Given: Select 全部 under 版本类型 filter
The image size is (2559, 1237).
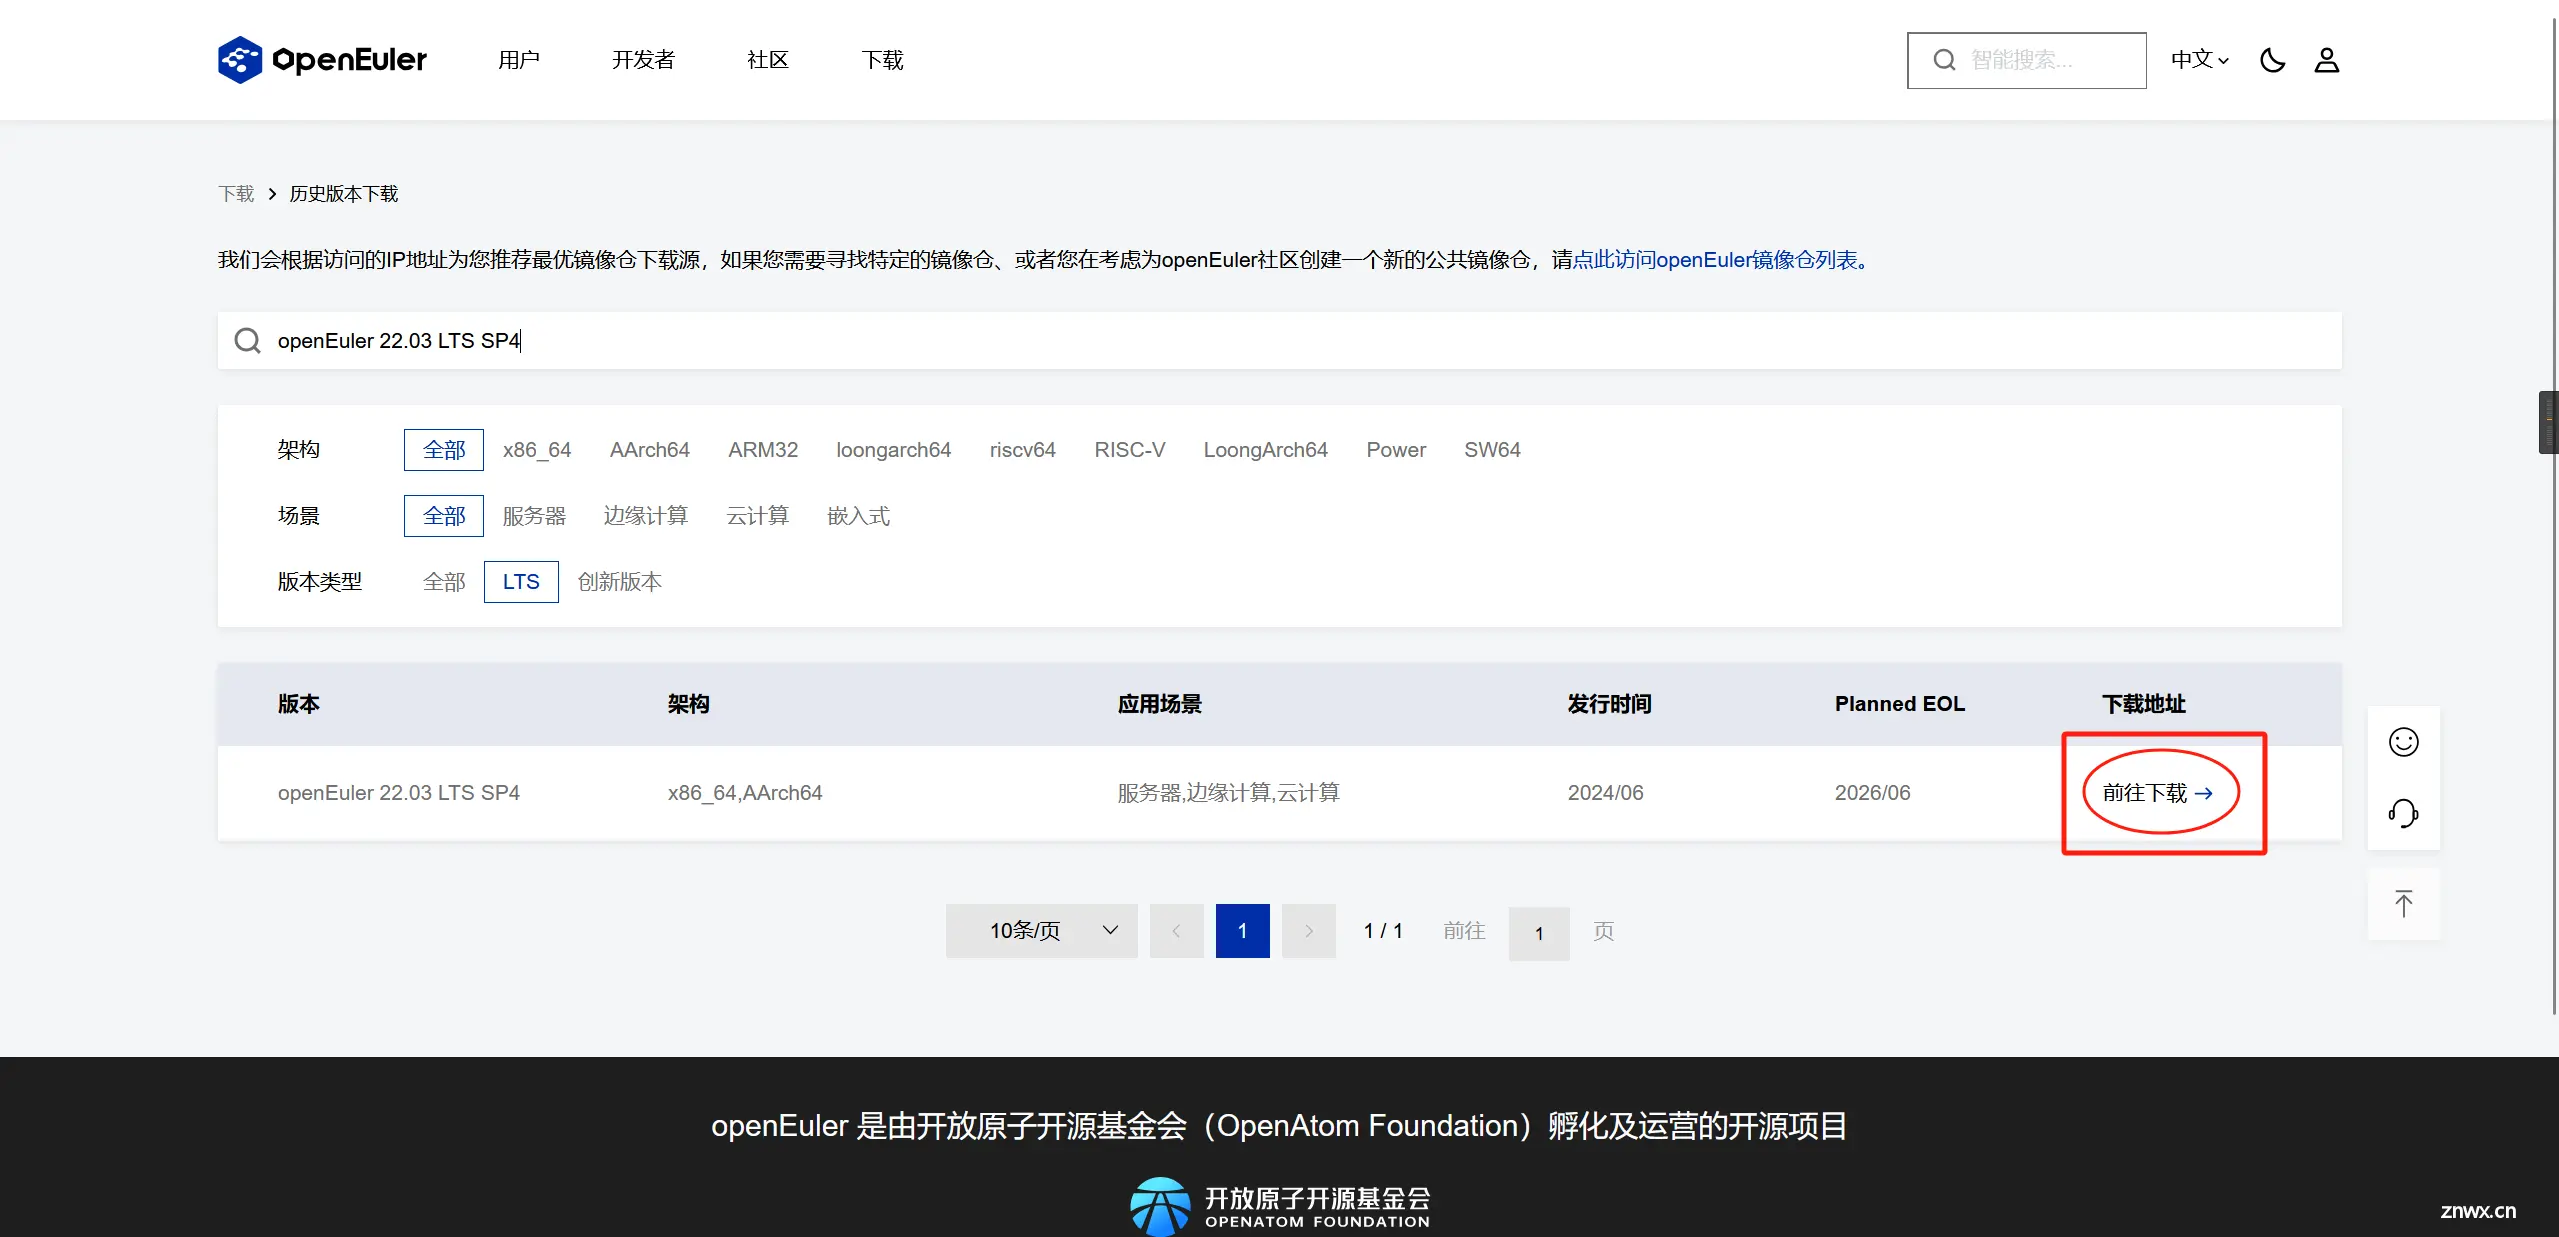Looking at the screenshot, I should [x=444, y=582].
